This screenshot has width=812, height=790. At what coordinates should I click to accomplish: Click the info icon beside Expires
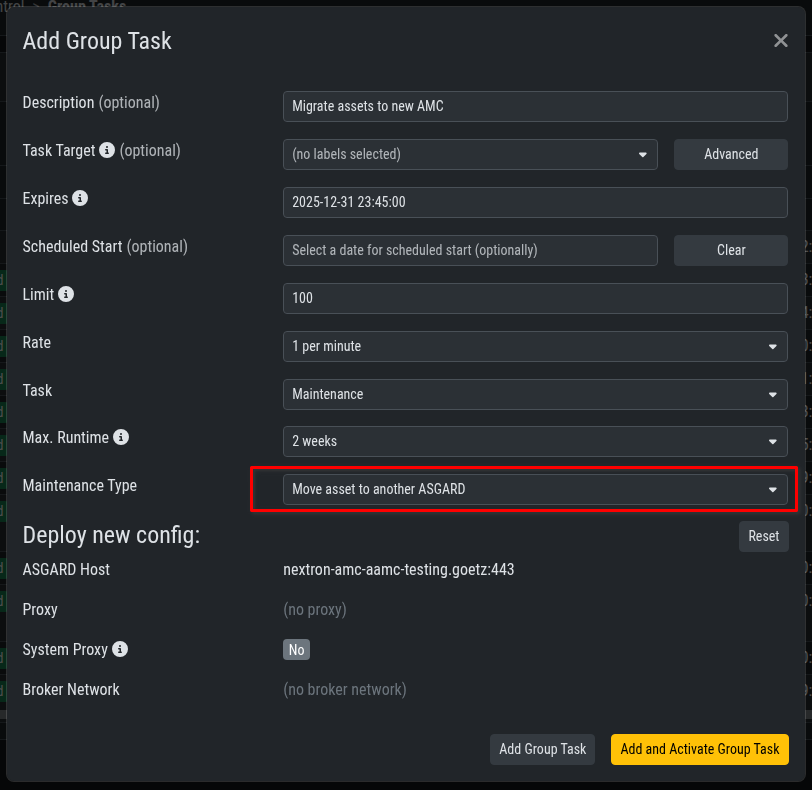[81, 199]
